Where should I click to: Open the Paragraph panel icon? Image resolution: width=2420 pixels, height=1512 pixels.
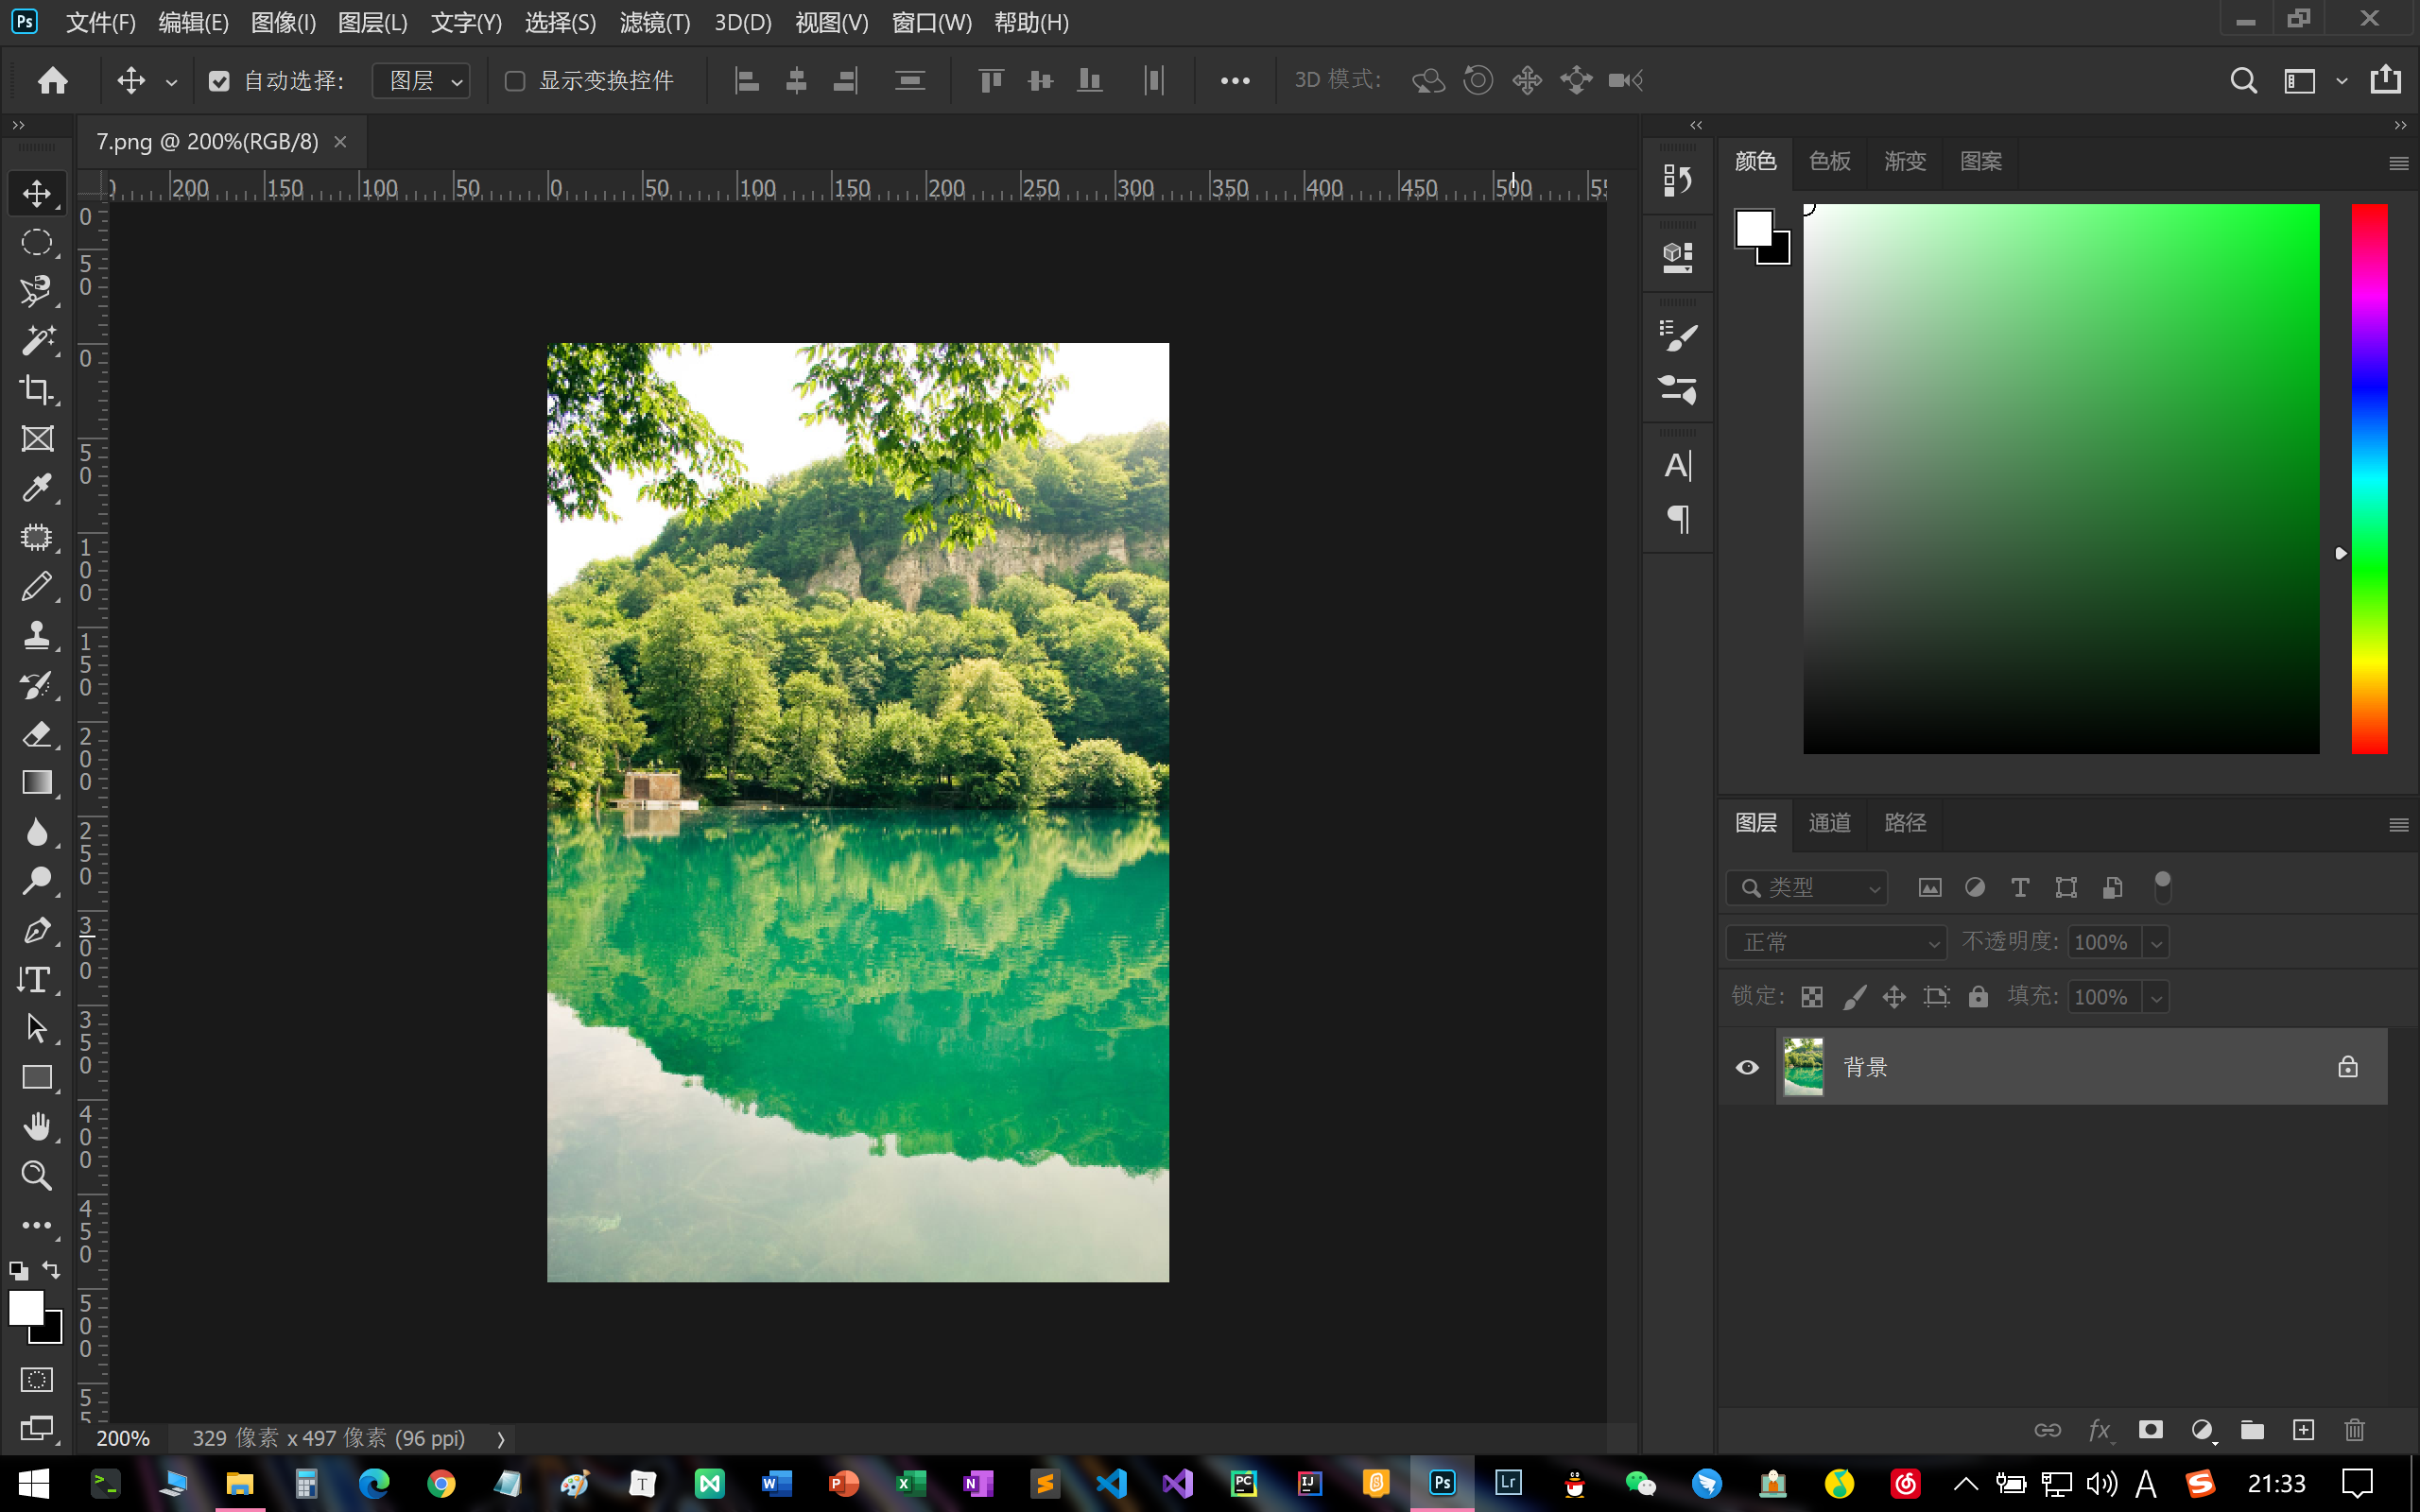point(1677,519)
